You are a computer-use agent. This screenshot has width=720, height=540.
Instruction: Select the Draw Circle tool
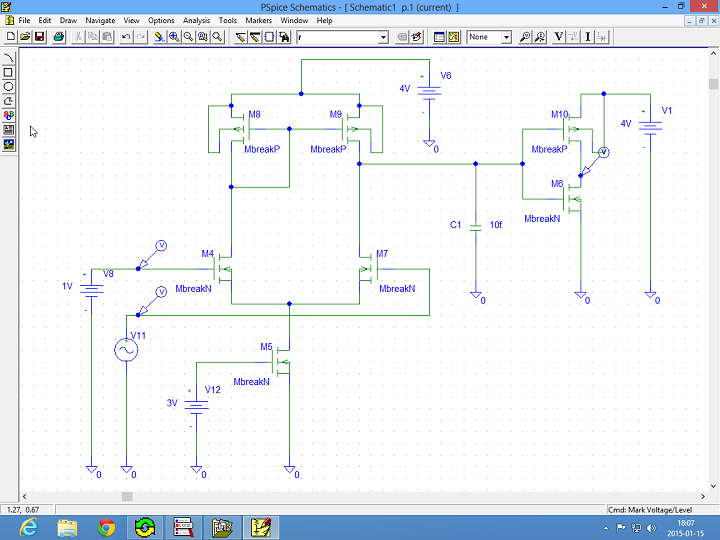(x=9, y=86)
